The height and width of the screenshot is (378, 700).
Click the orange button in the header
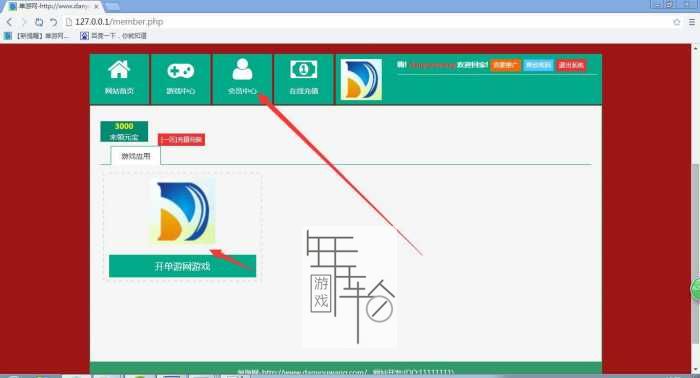click(505, 65)
